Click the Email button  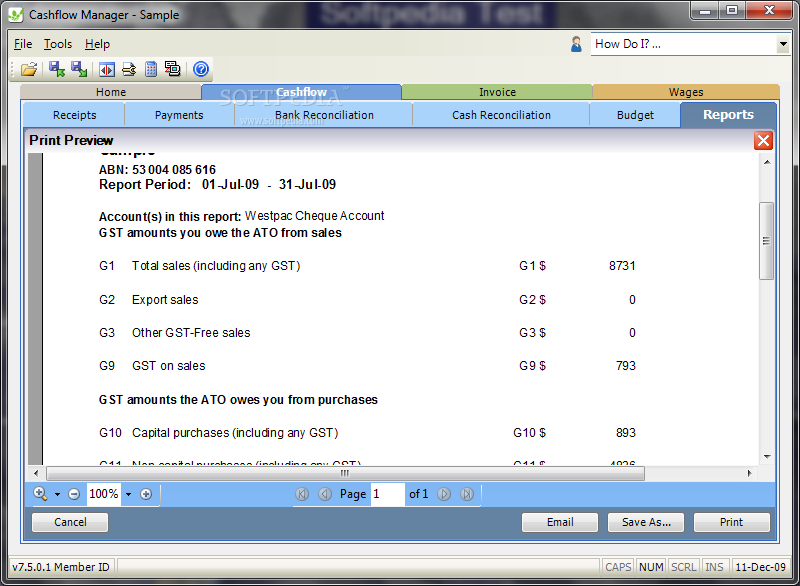560,522
